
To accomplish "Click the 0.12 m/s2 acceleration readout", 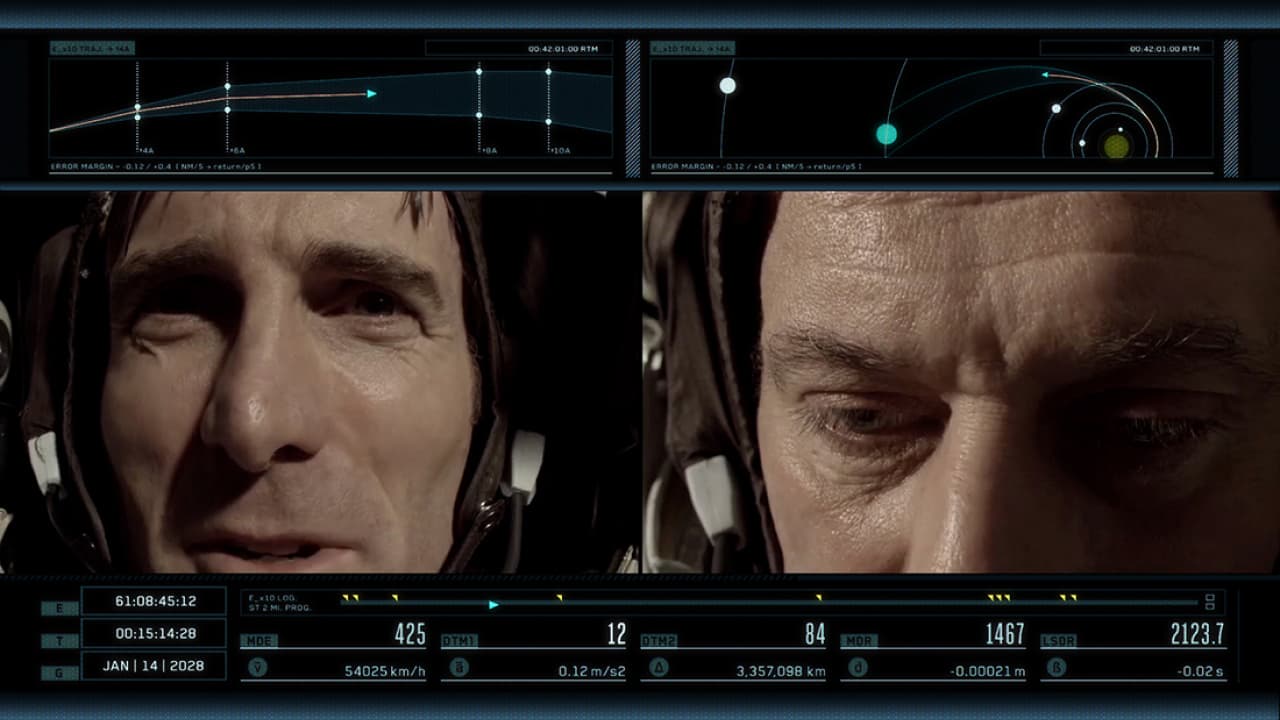I will coord(592,672).
